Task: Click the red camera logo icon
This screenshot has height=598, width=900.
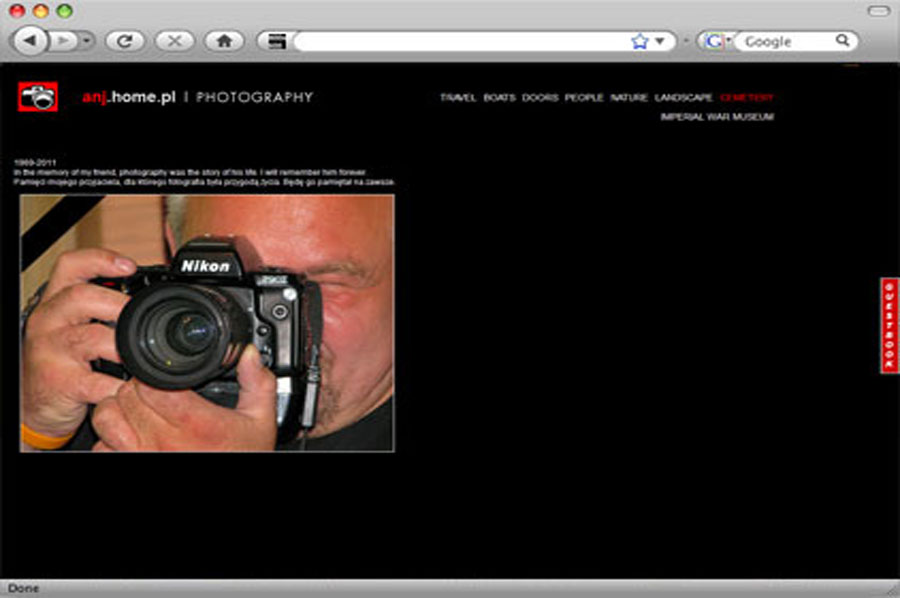Action: 38,97
